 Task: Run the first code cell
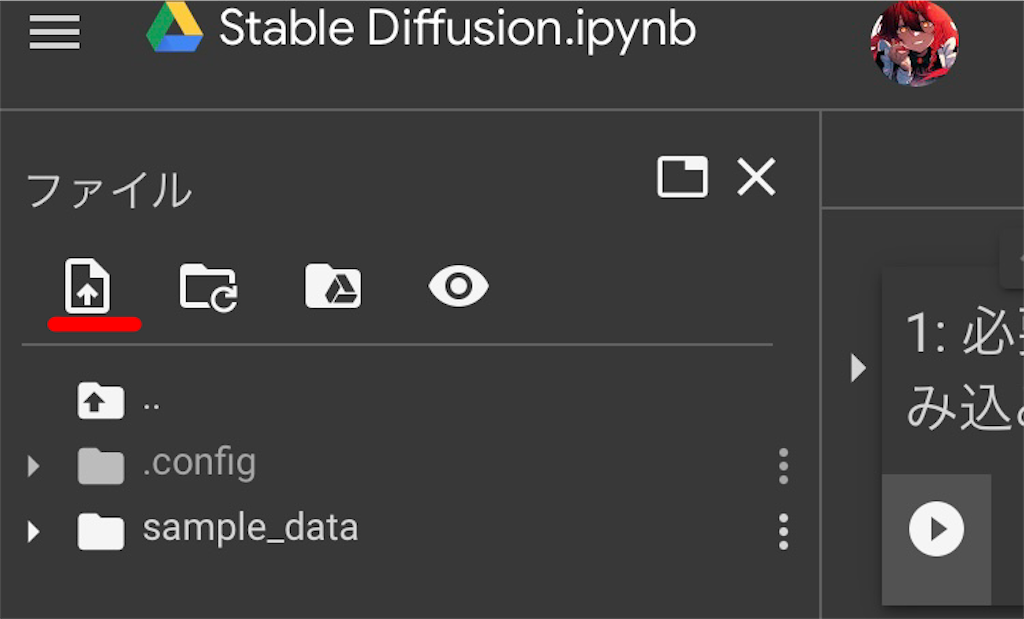[936, 528]
